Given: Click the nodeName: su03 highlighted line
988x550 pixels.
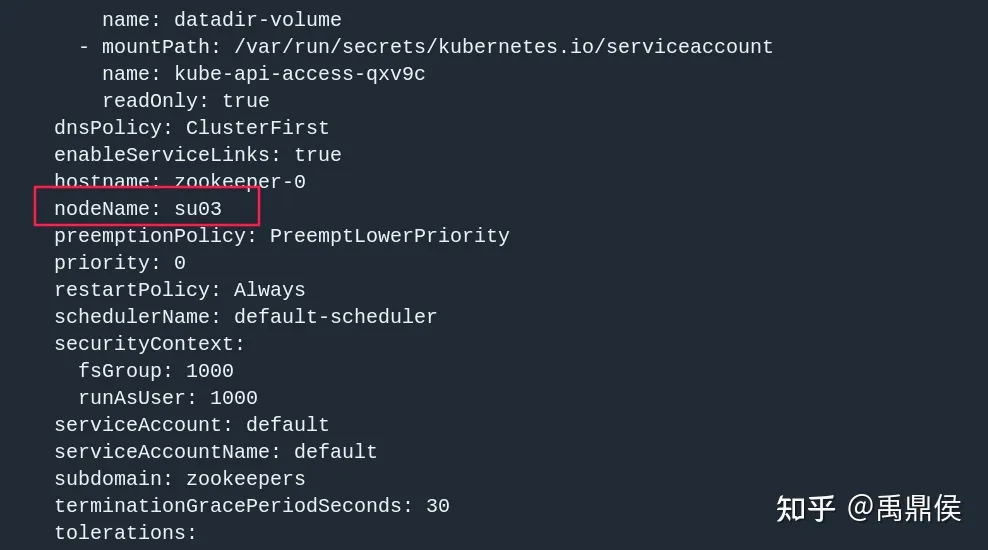Looking at the screenshot, I should 138,209.
